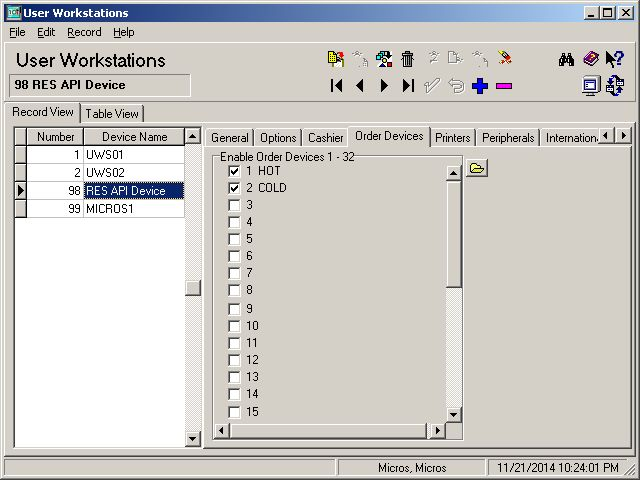This screenshot has height=480, width=640.
Task: Click the grayed save checkmark icon
Action: point(432,86)
